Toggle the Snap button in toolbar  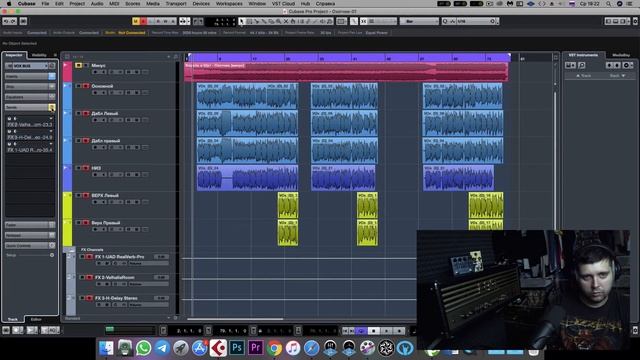coord(363,21)
